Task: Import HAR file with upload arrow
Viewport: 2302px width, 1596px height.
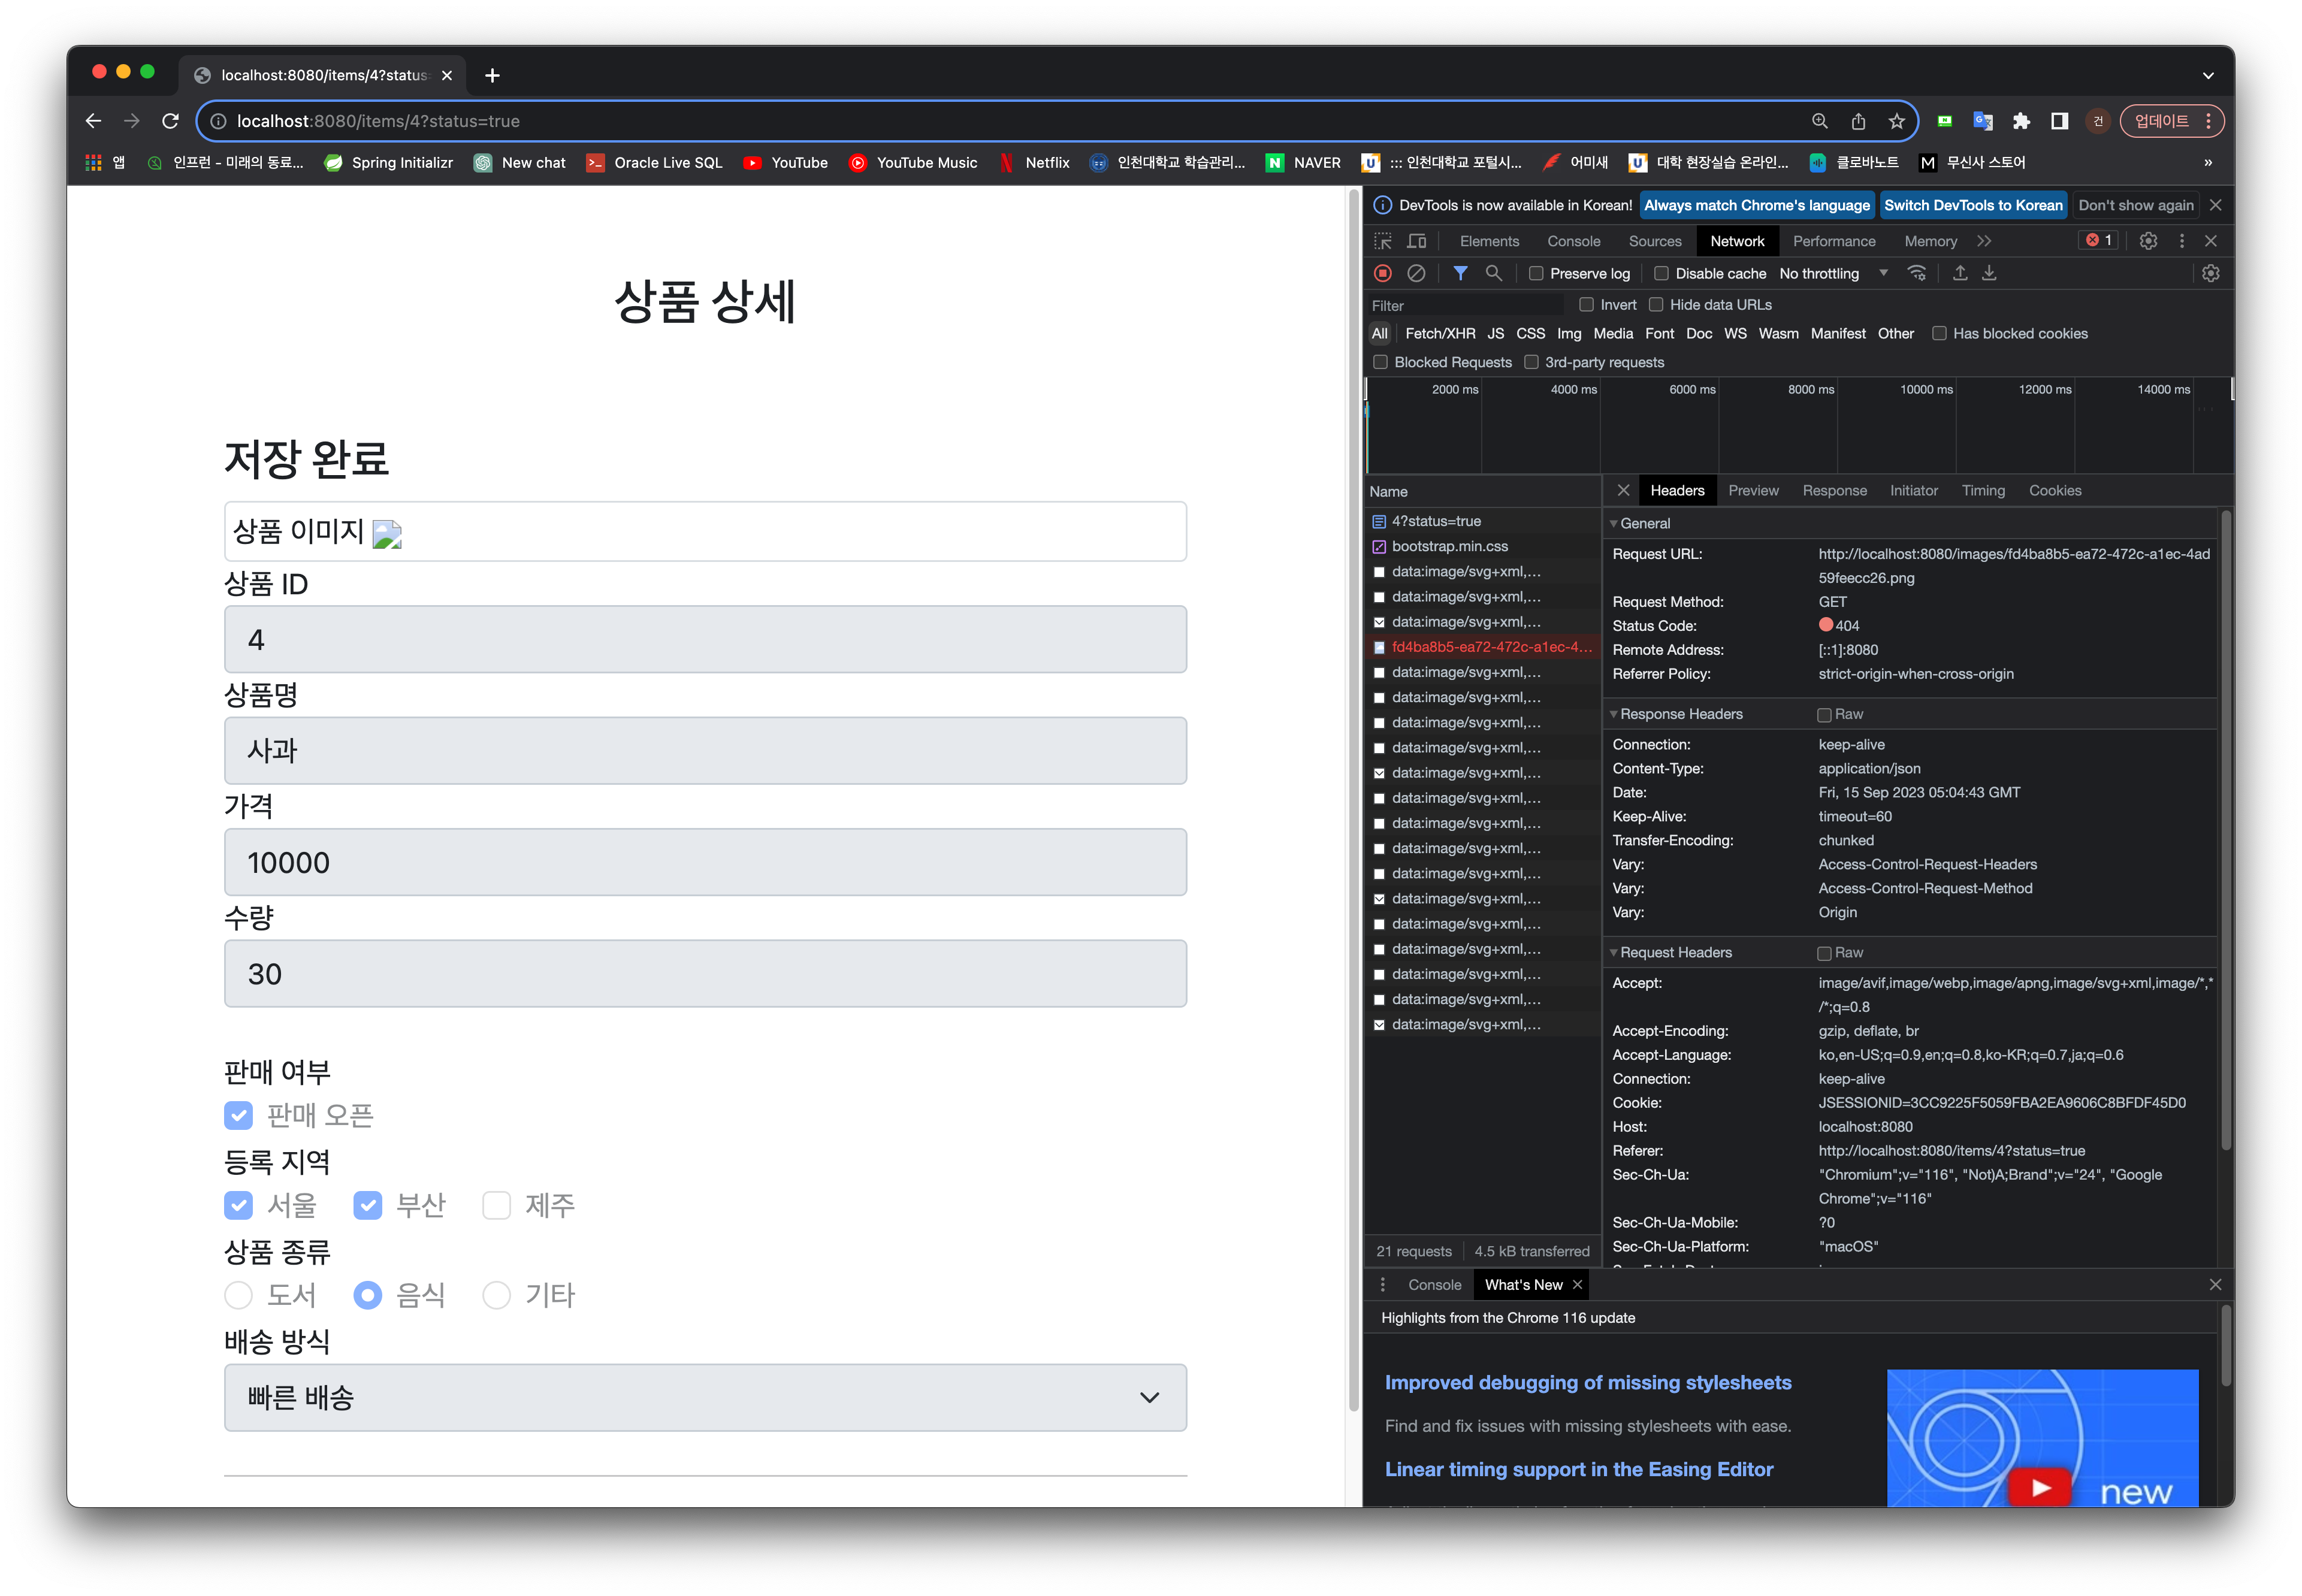Action: pyautogui.click(x=1960, y=273)
